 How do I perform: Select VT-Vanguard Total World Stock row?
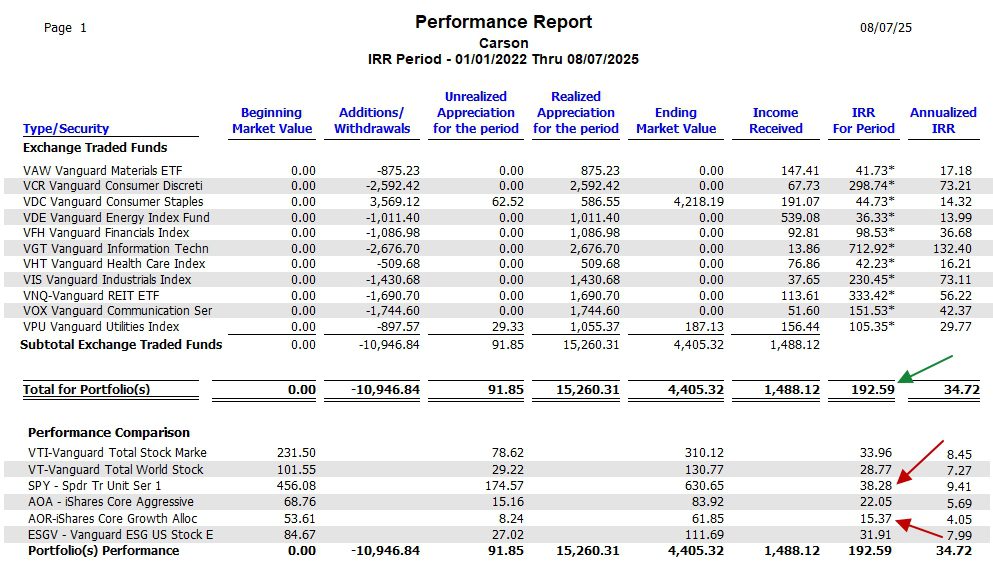click(116, 469)
